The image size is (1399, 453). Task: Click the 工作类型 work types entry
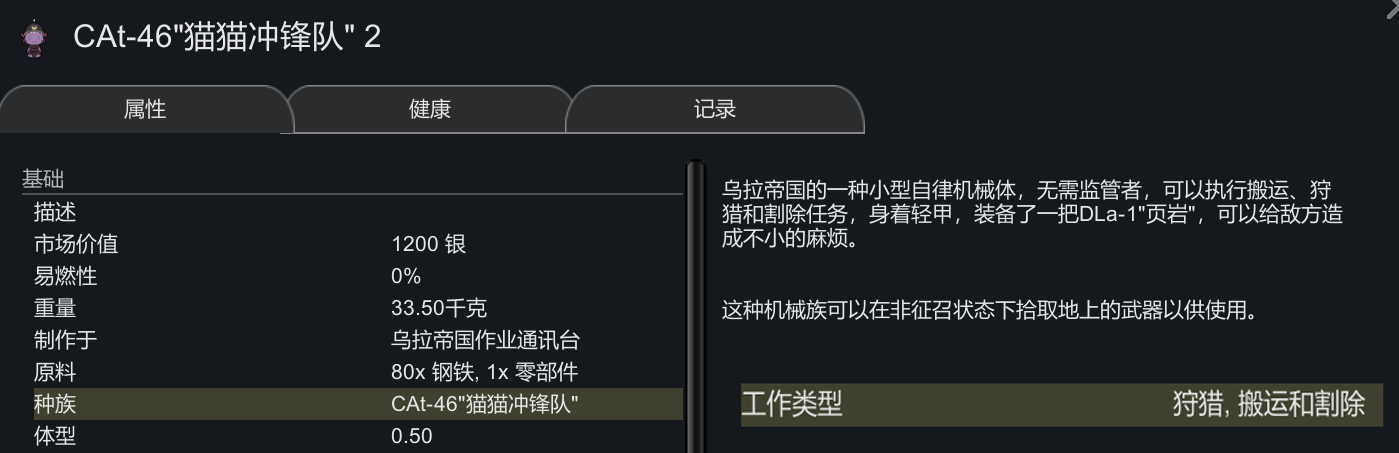tap(792, 404)
